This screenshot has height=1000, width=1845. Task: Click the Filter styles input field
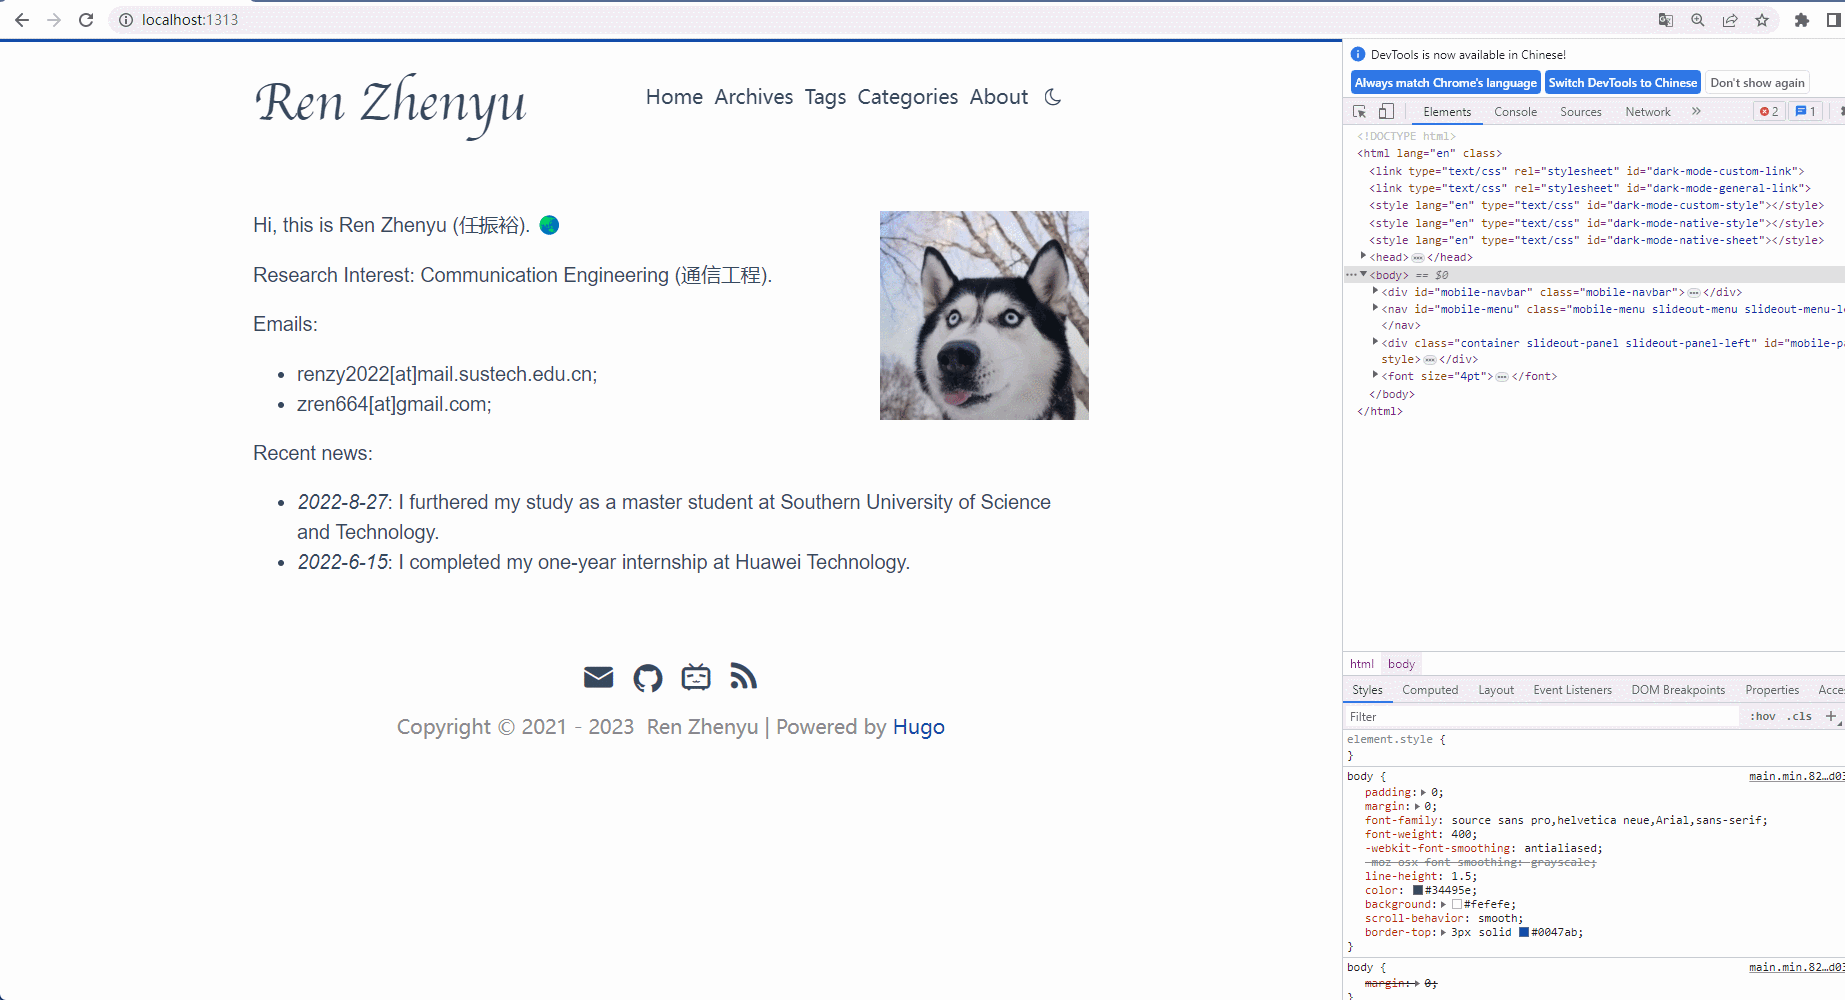tap(1541, 716)
